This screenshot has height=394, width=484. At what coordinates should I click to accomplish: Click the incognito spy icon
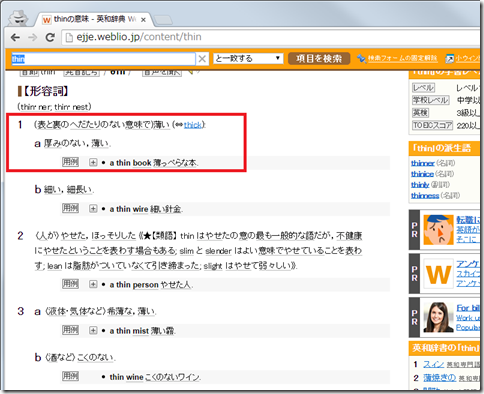tap(17, 19)
